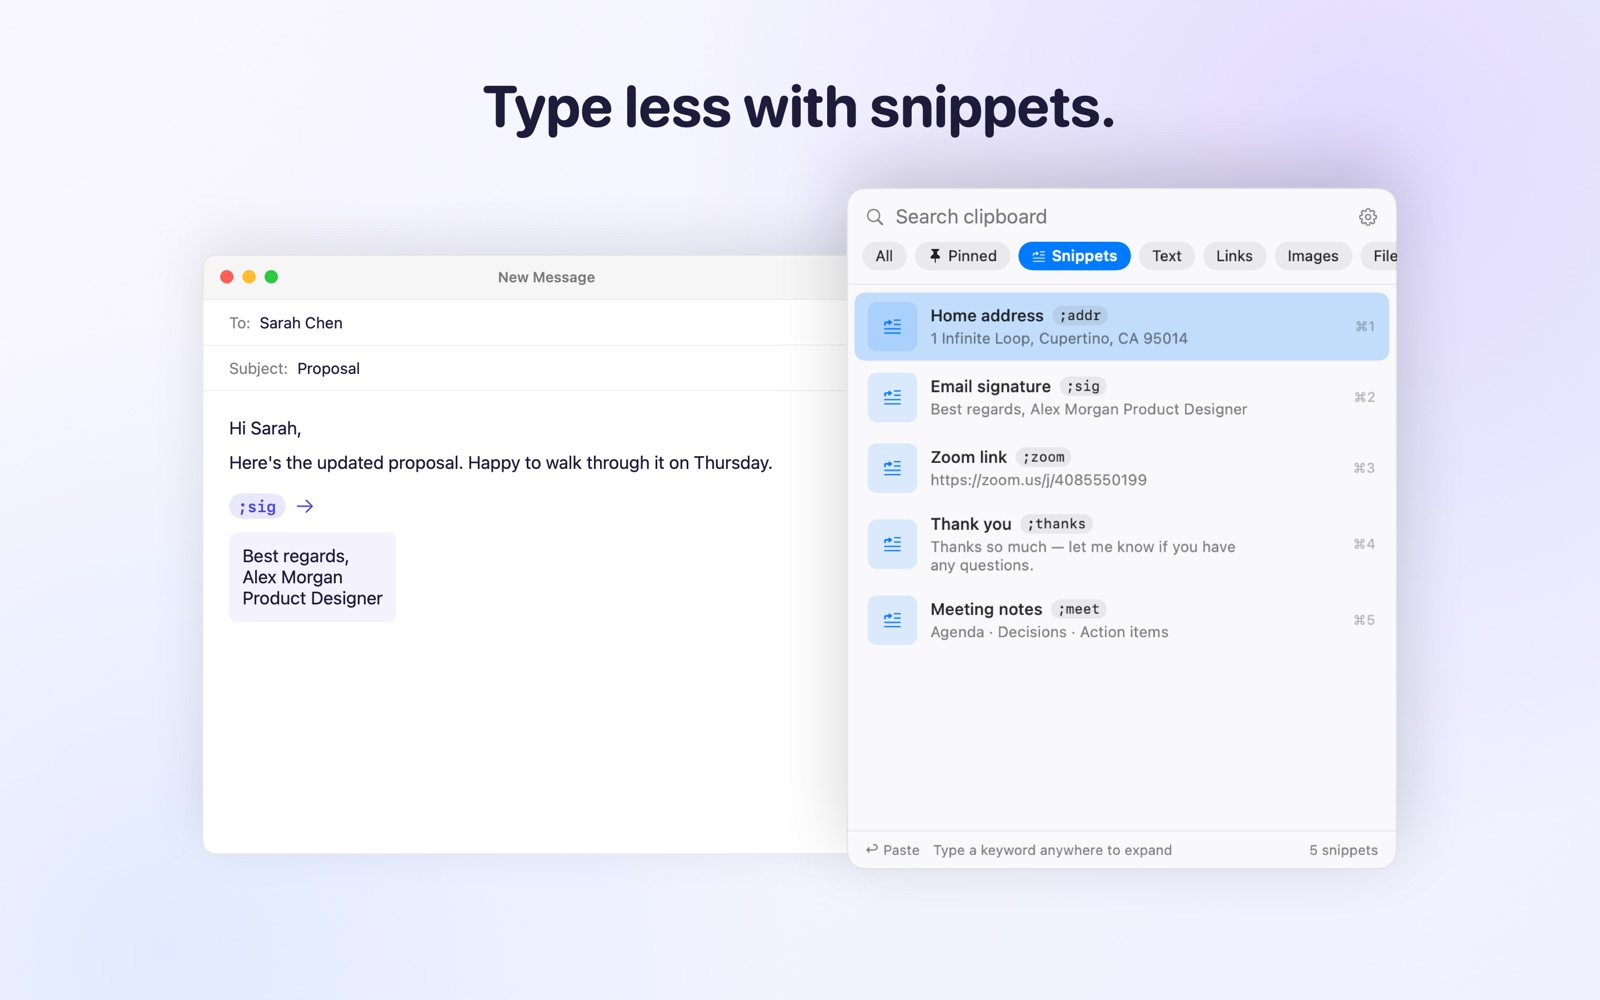This screenshot has height=1000, width=1600.
Task: Click the New Message window title
Action: (546, 277)
